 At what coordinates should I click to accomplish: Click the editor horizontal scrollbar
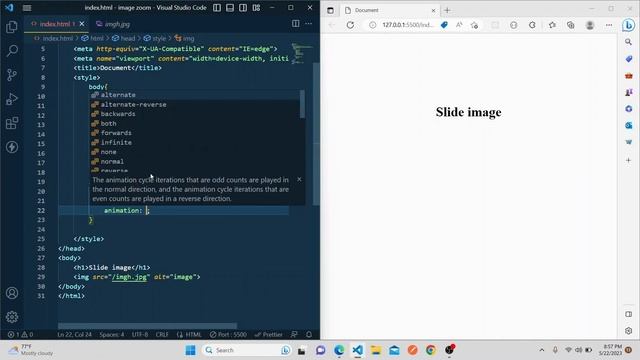click(147, 326)
